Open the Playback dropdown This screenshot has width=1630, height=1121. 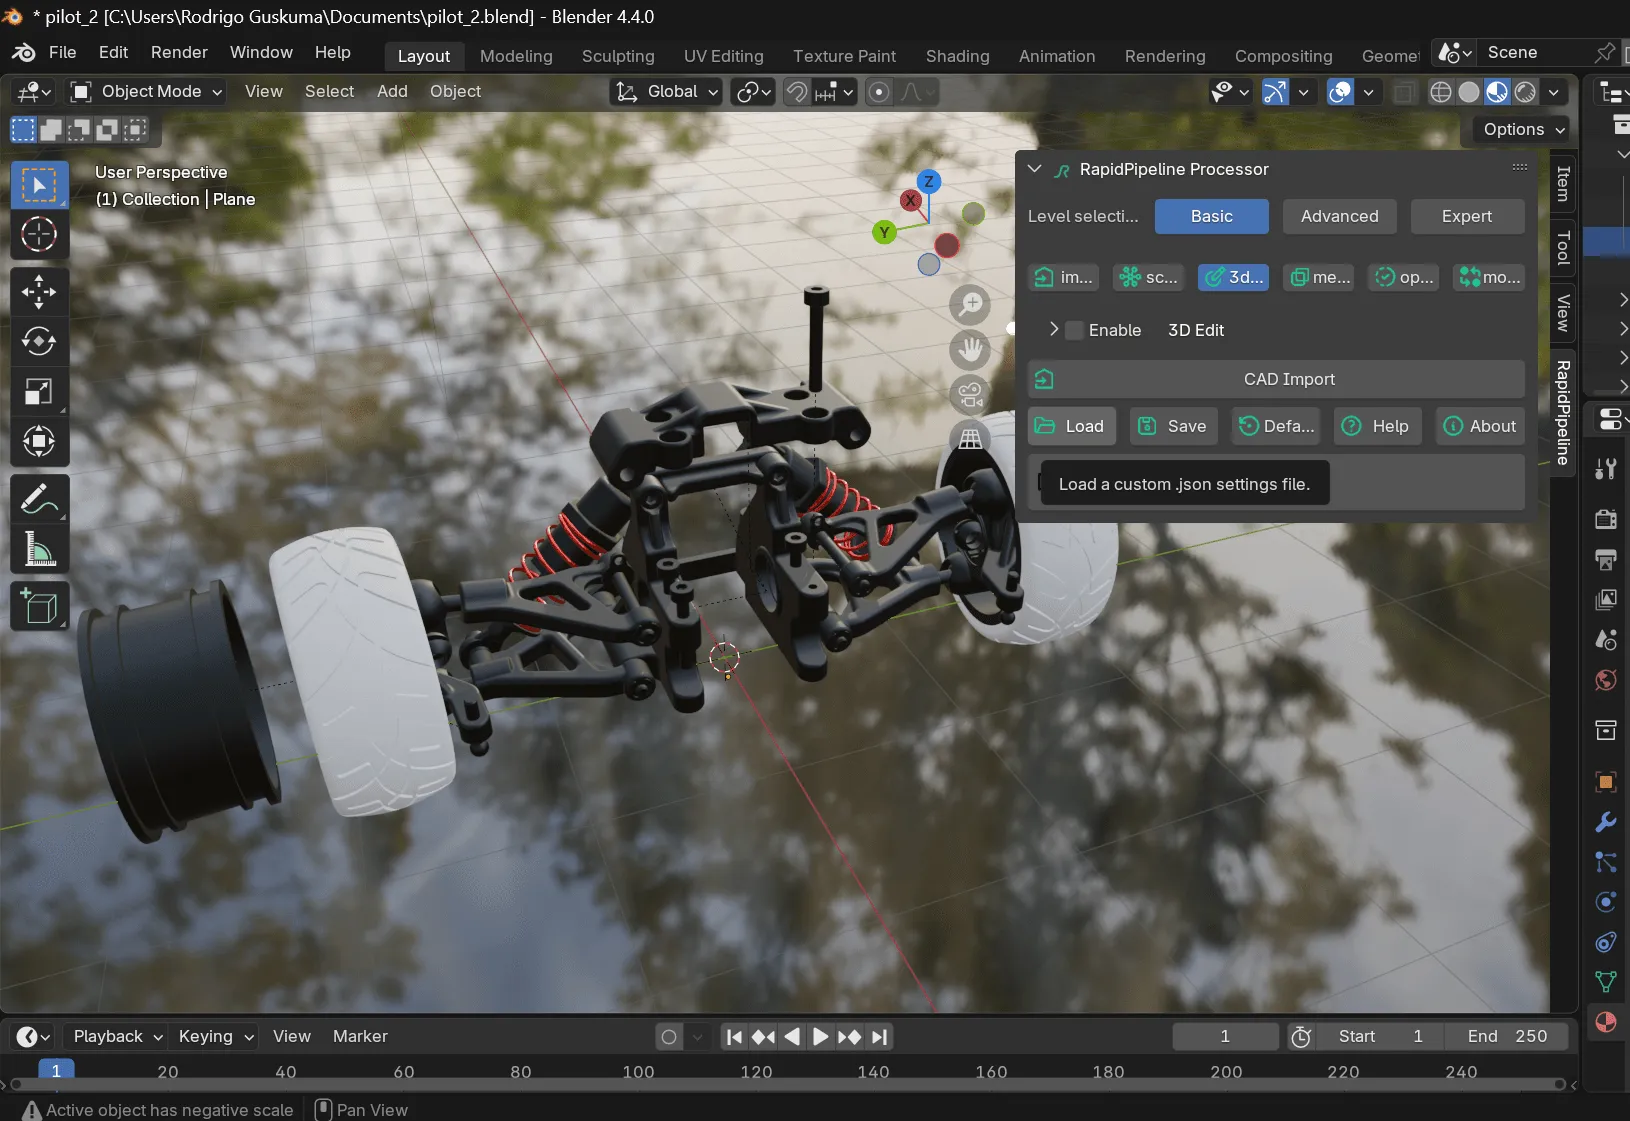pyautogui.click(x=117, y=1037)
